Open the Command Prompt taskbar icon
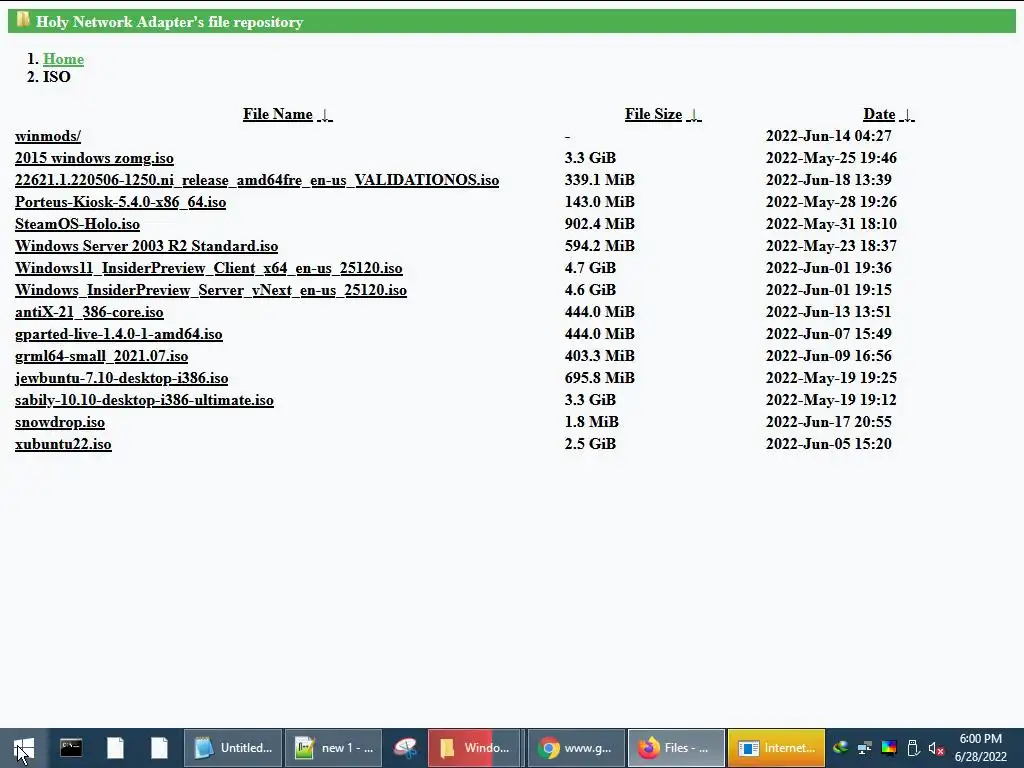1024x768 pixels. pos(71,748)
